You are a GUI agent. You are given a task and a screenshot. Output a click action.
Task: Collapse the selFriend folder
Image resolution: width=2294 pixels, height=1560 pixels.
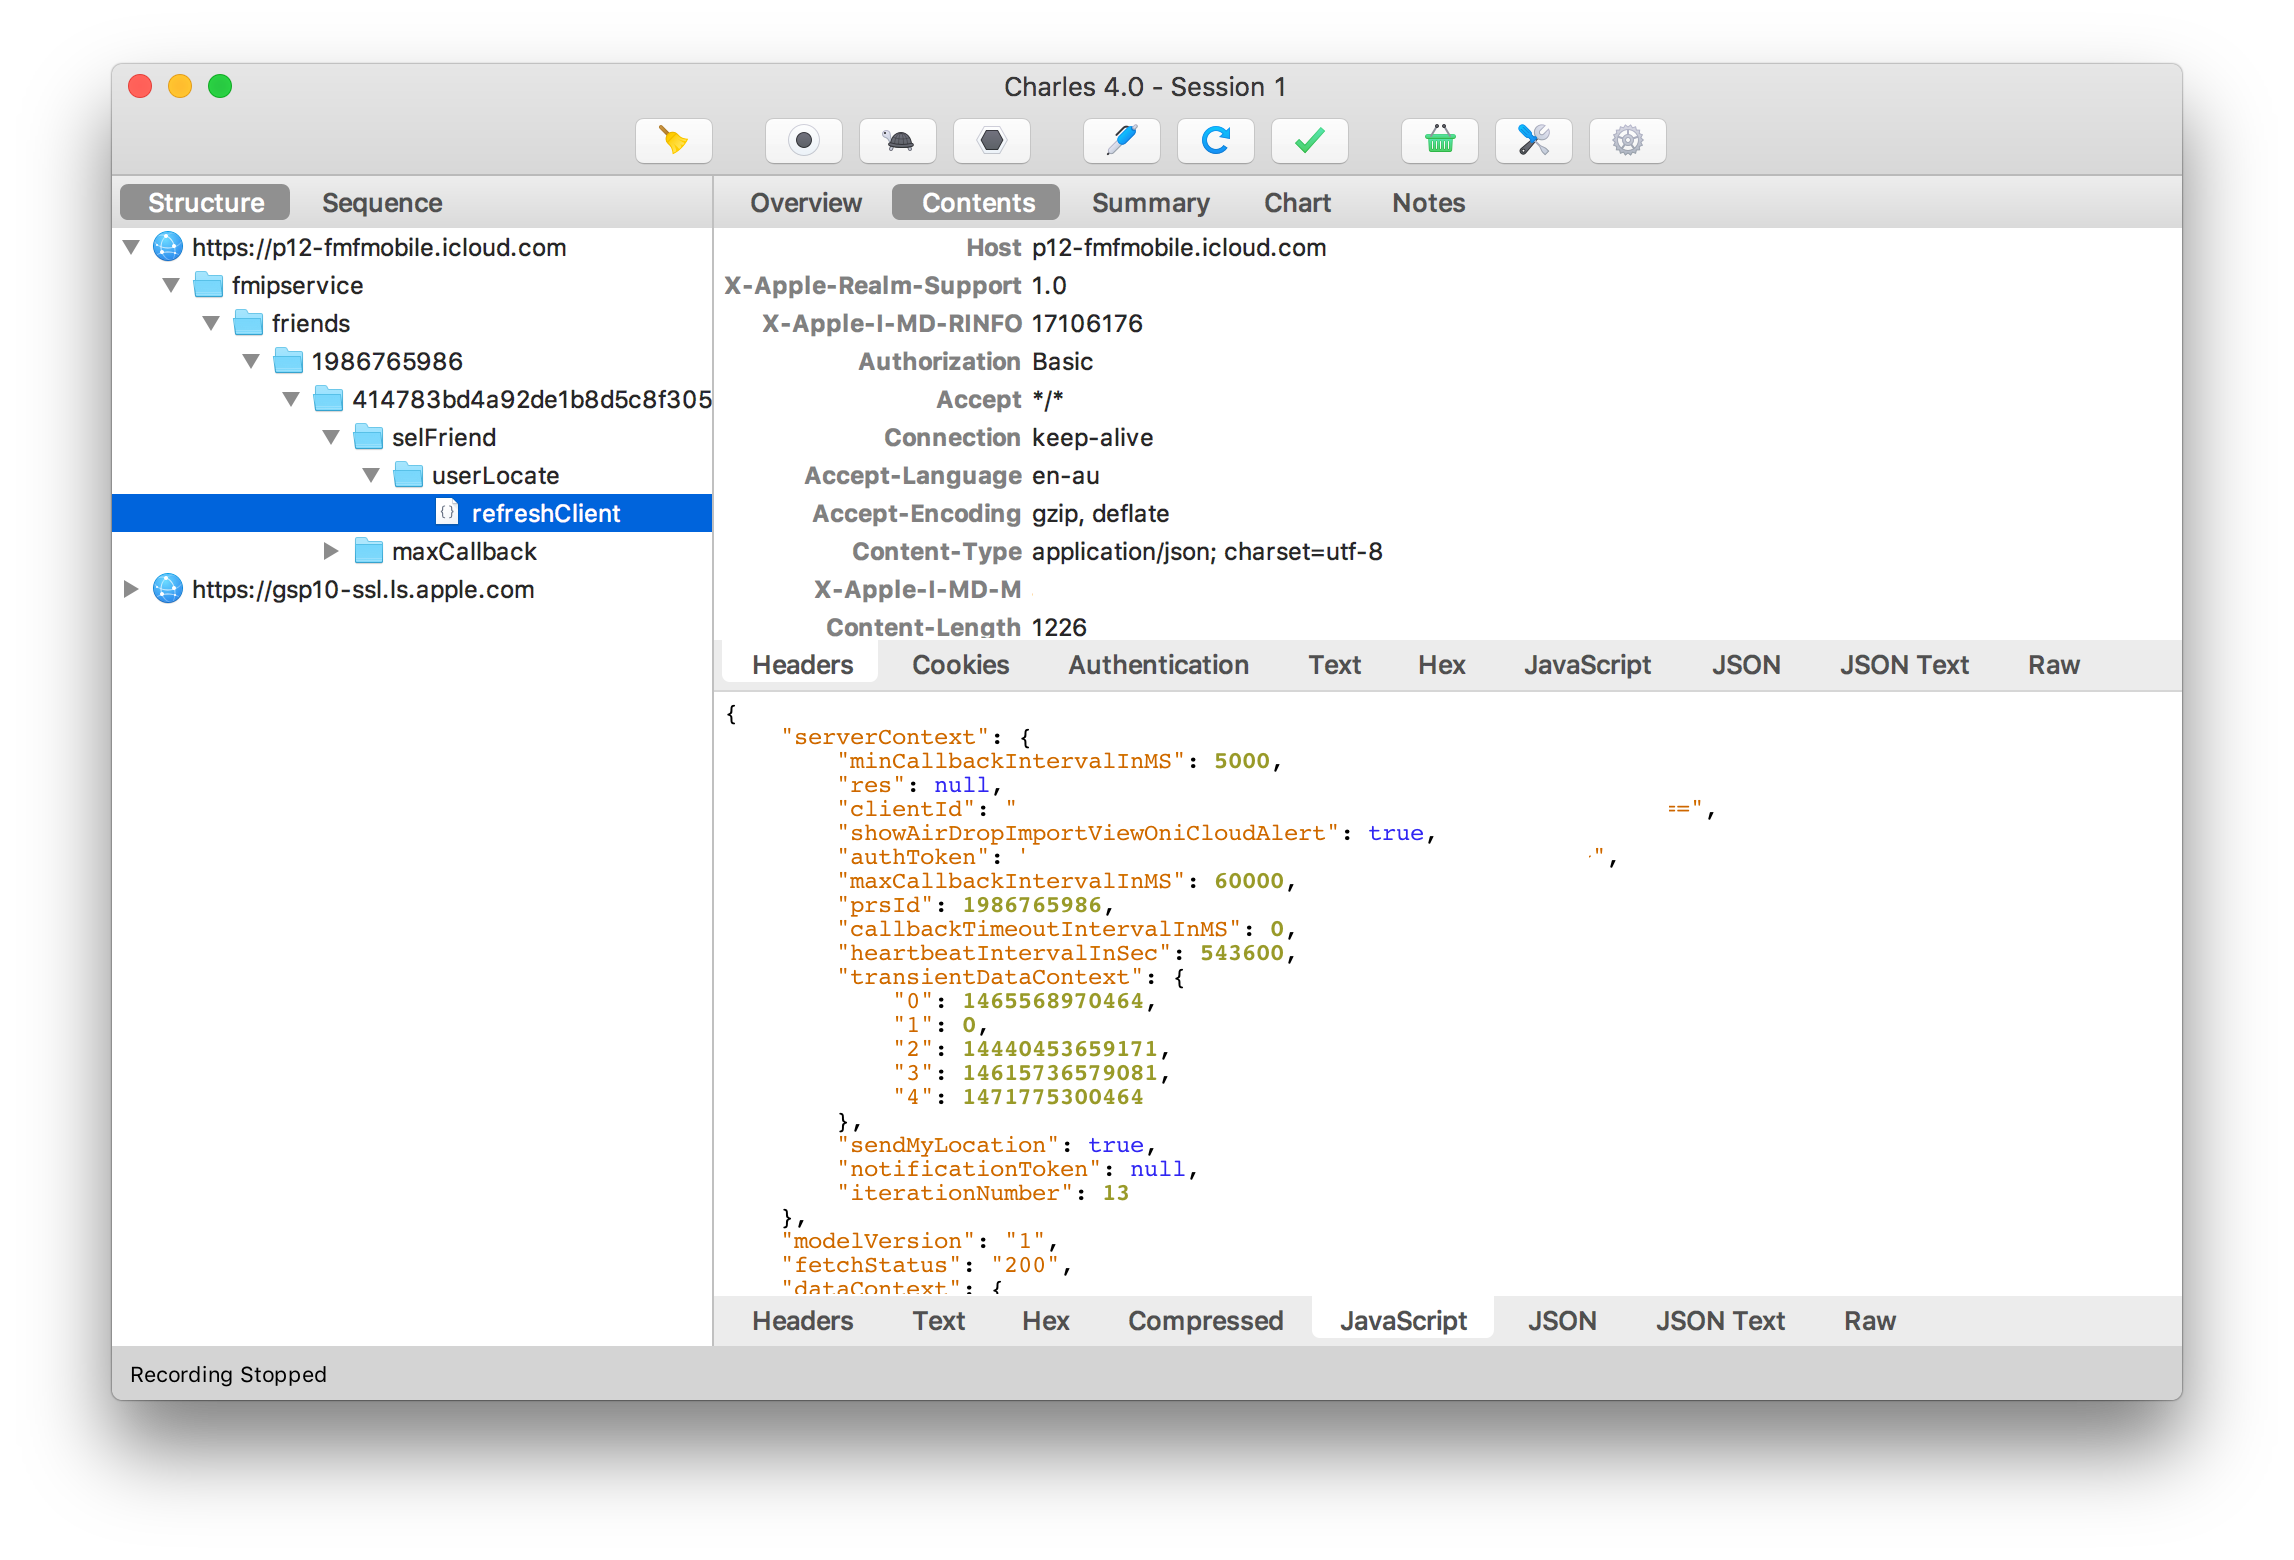(331, 437)
